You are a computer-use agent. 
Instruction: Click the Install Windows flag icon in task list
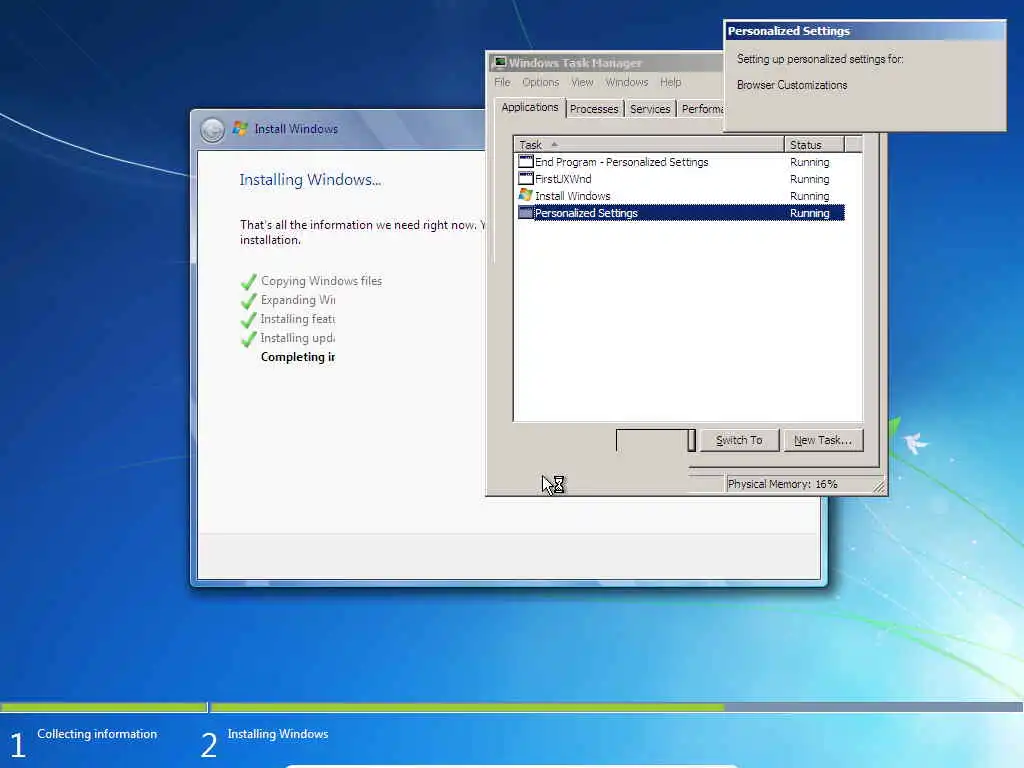(x=526, y=195)
